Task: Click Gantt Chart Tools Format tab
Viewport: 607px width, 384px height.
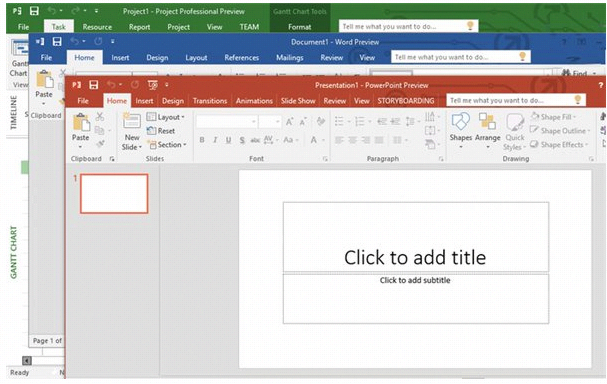Action: (x=300, y=27)
